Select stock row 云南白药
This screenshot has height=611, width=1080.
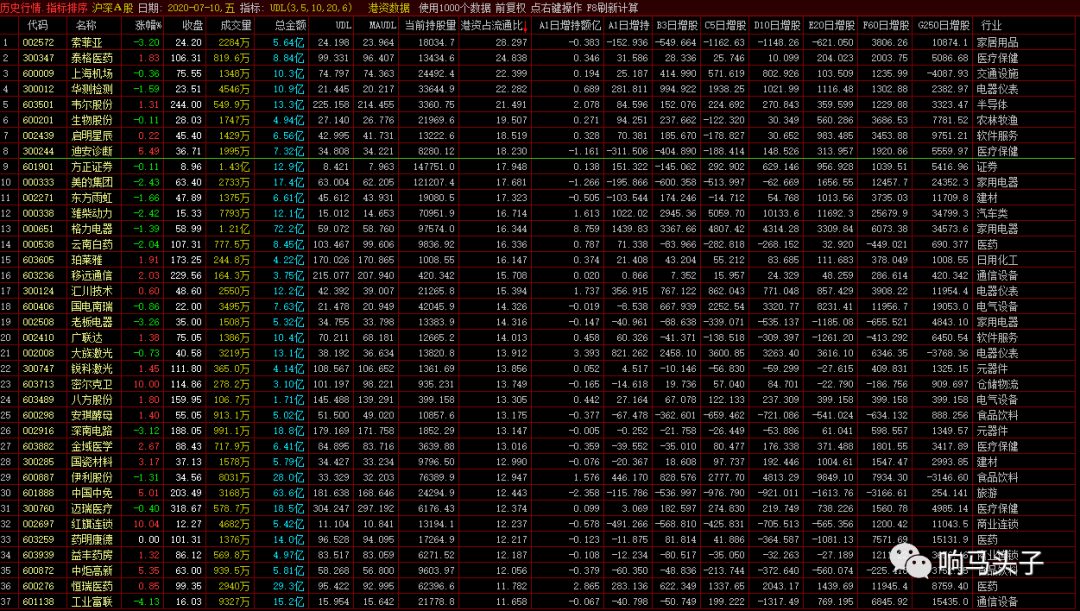[537, 245]
